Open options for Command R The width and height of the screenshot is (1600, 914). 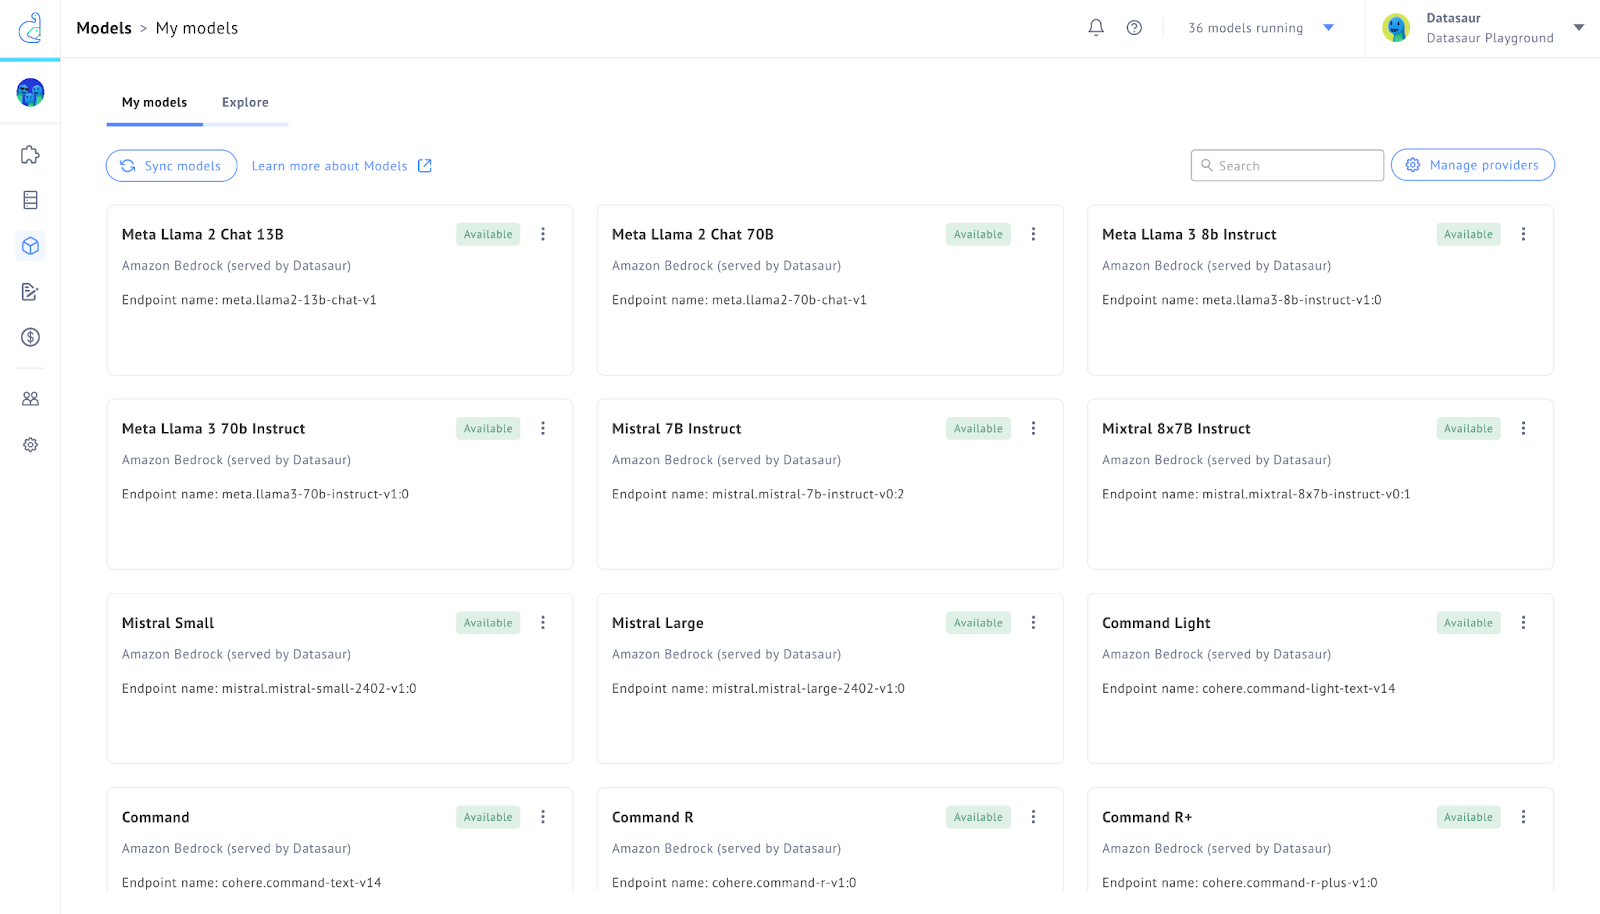[1033, 817]
